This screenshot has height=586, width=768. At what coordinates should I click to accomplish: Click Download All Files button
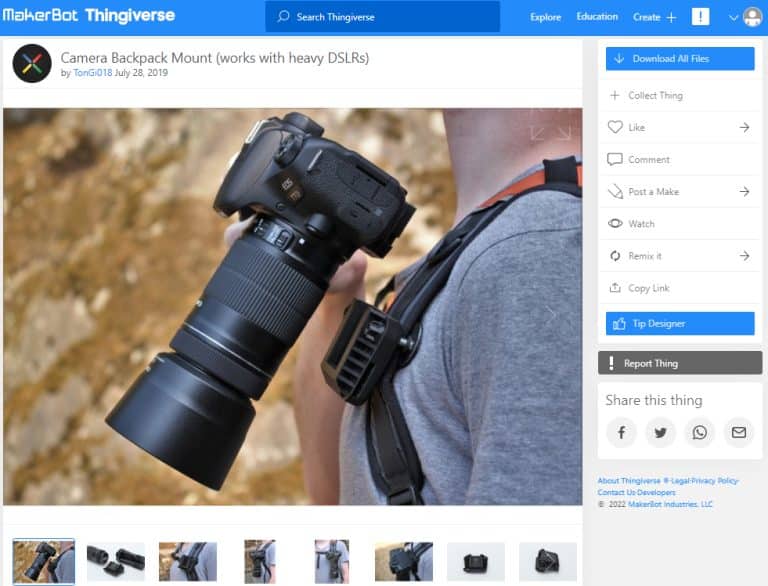680,59
